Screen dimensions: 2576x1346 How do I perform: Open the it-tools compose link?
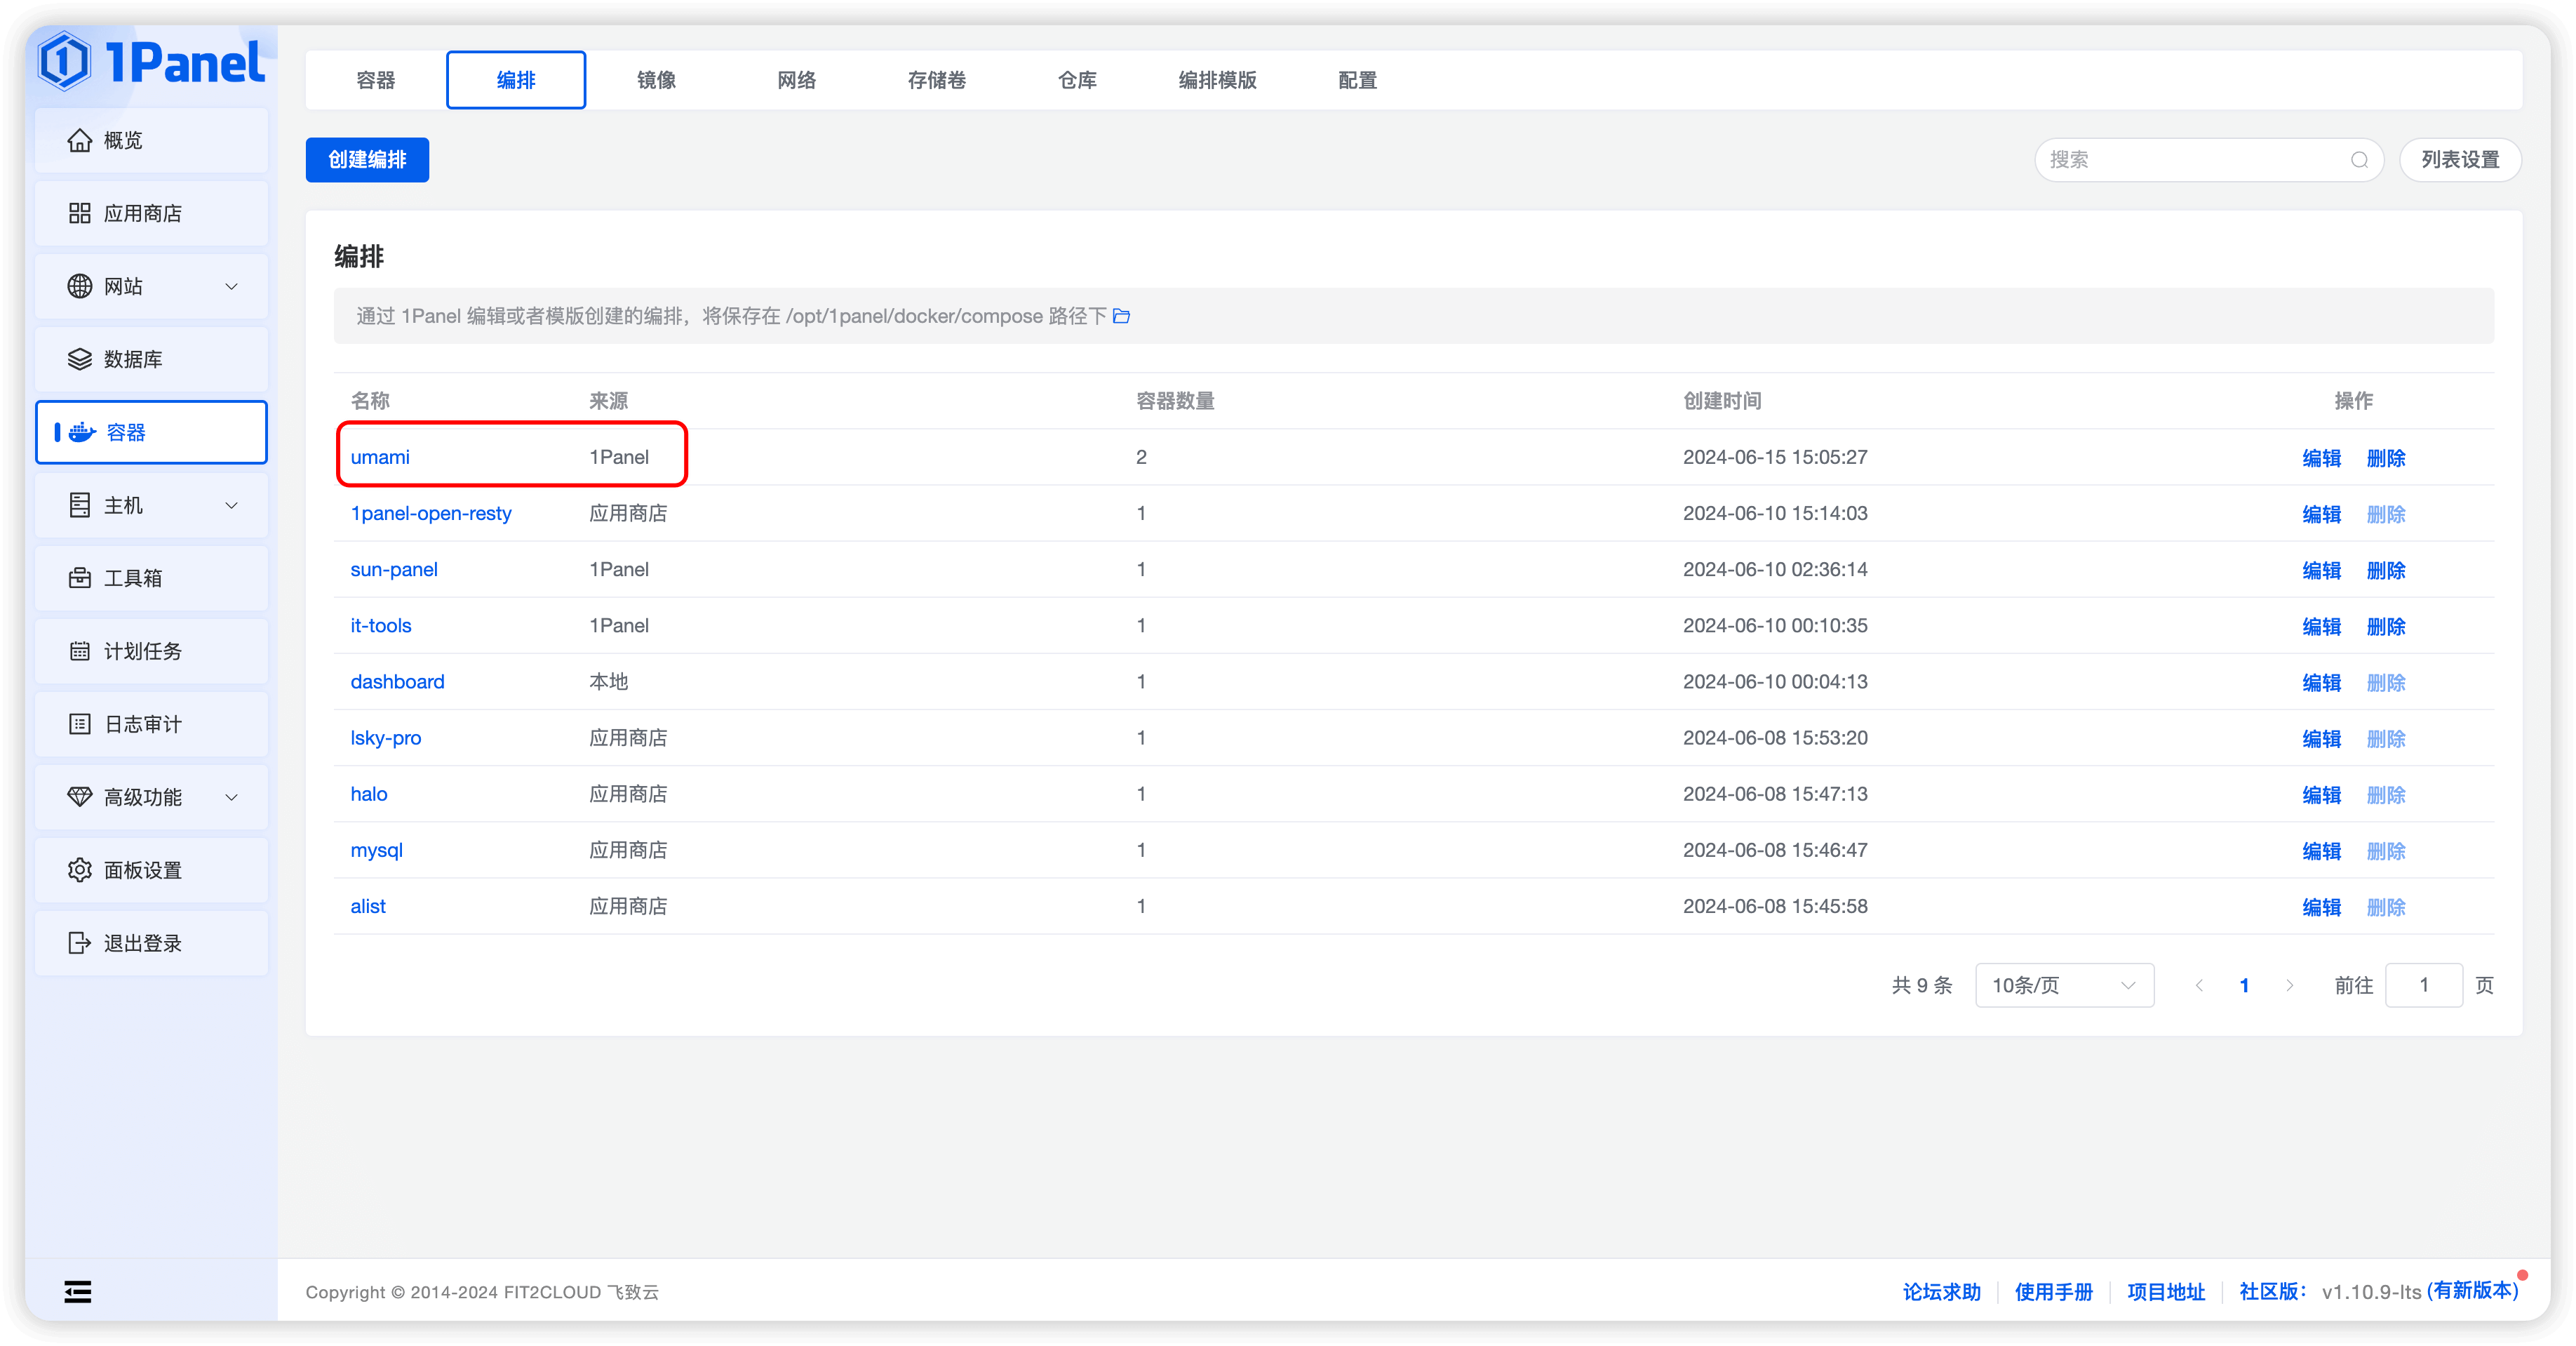click(381, 625)
